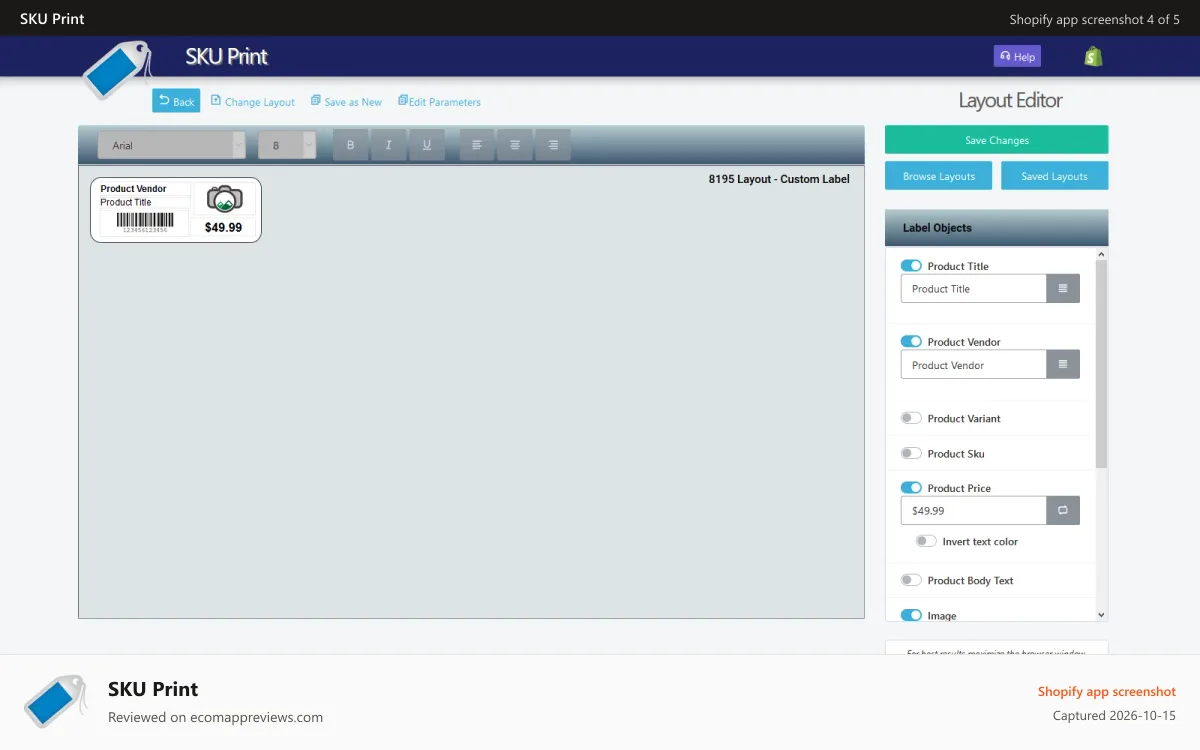Click the Layout Editor heading
The height and width of the screenshot is (750, 1200).
click(1010, 100)
